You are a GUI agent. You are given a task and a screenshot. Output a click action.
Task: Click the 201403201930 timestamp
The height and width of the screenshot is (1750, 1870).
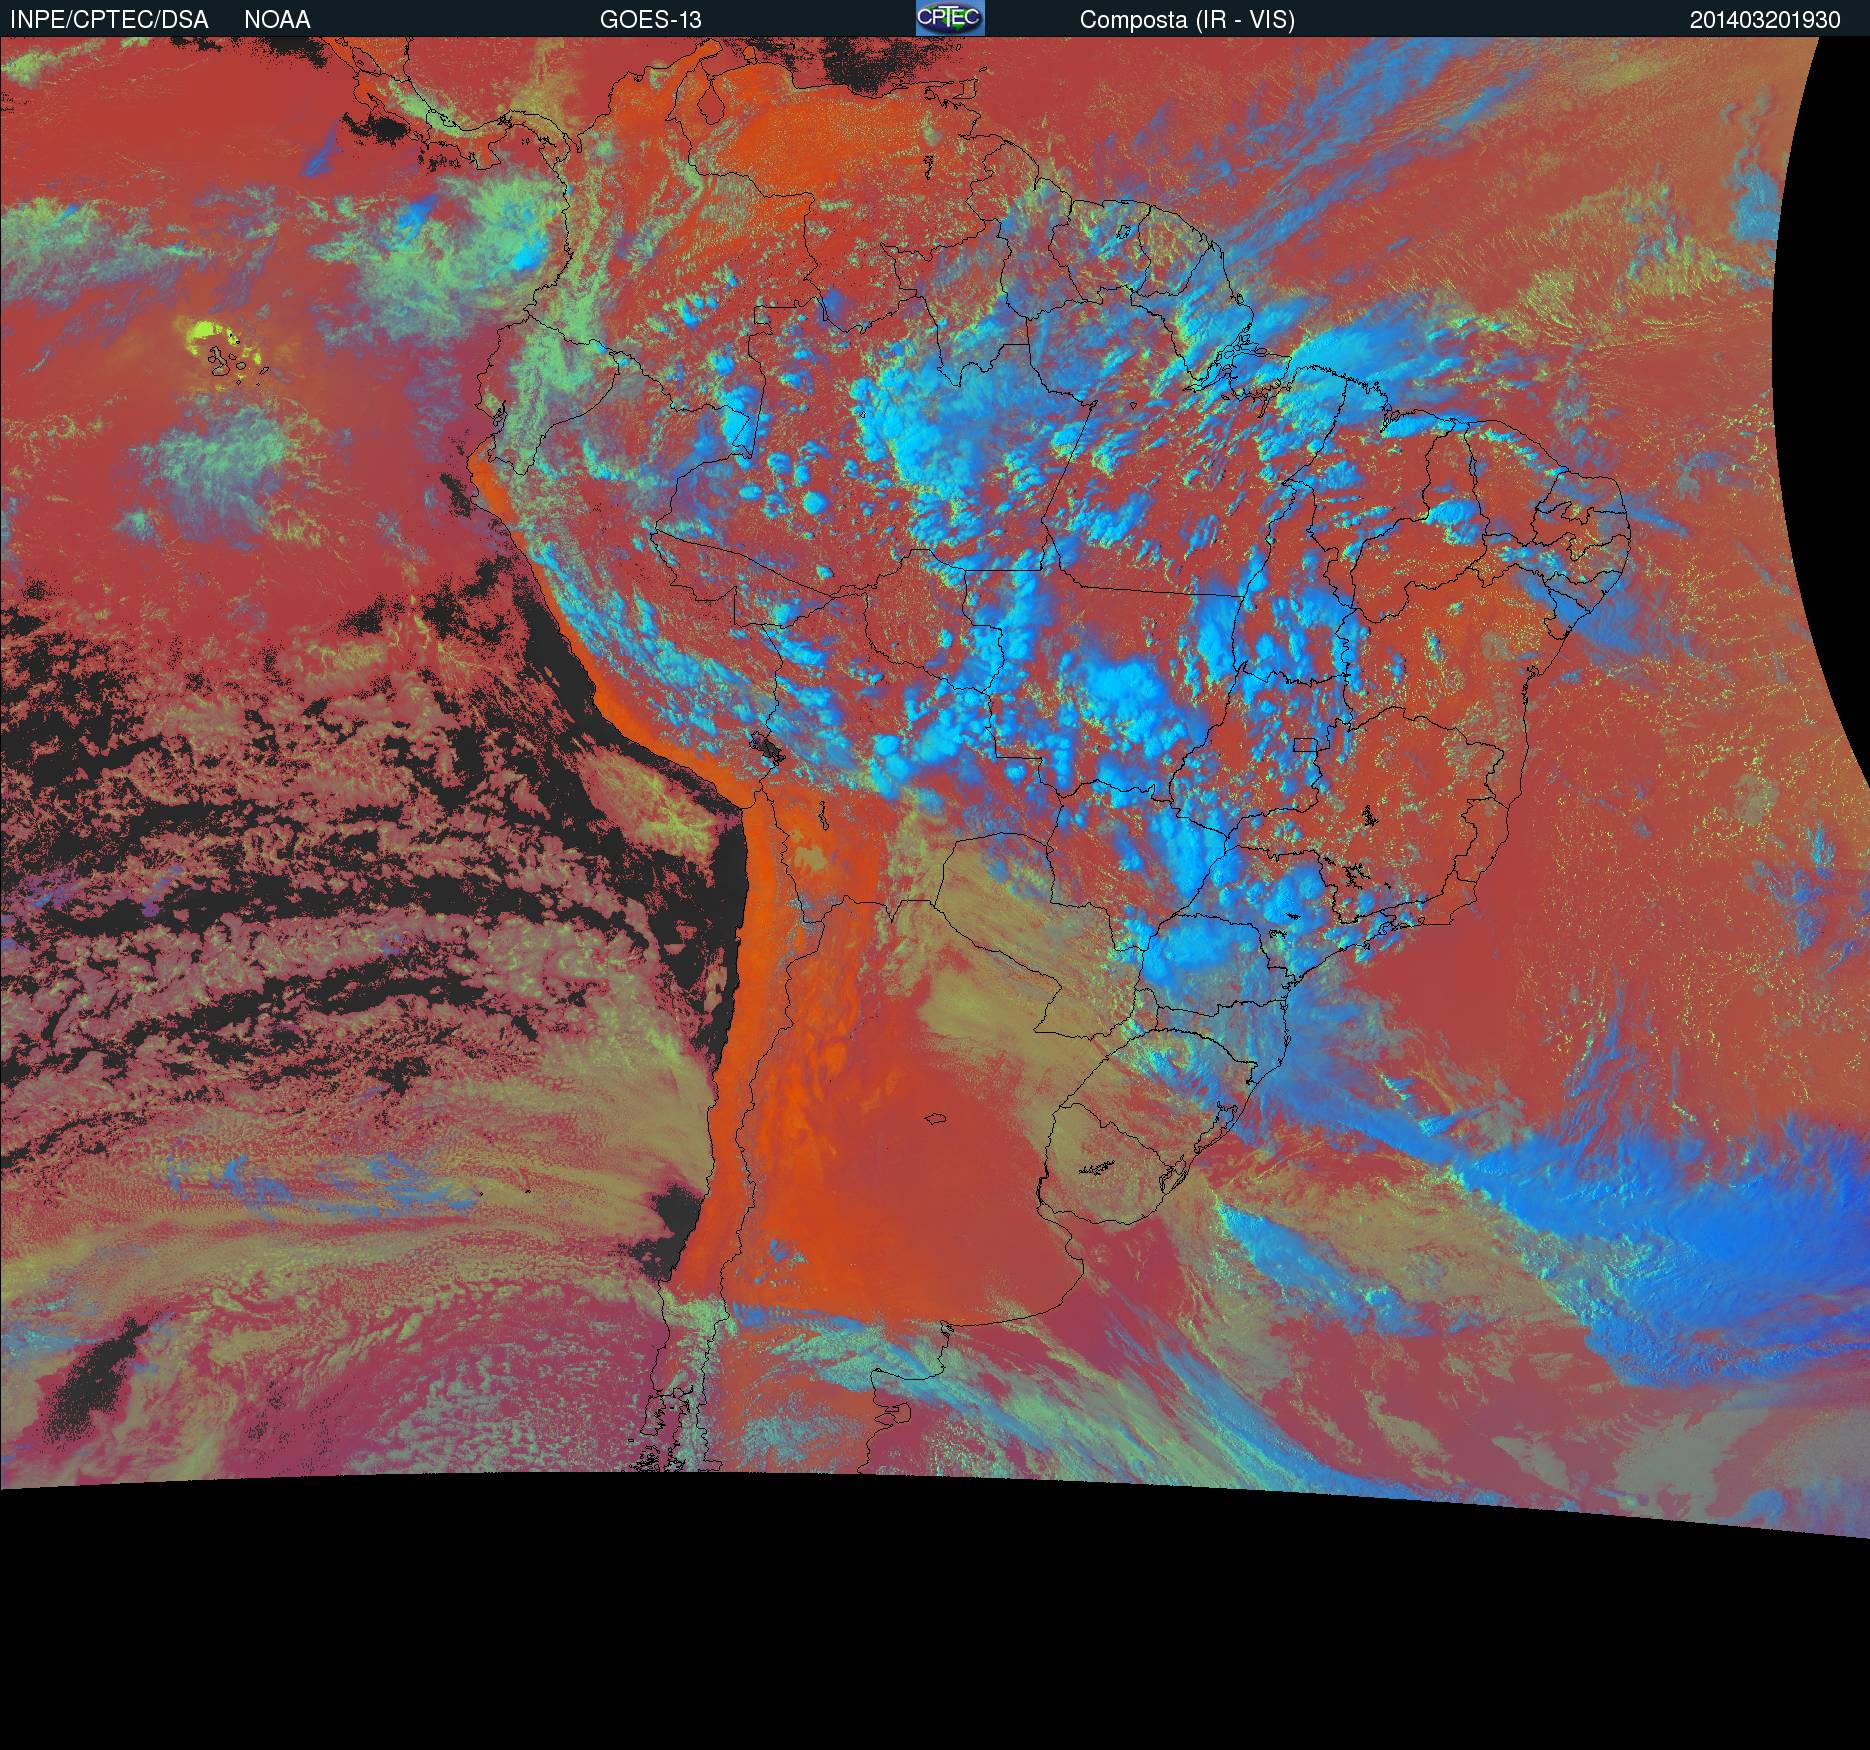(x=1765, y=20)
